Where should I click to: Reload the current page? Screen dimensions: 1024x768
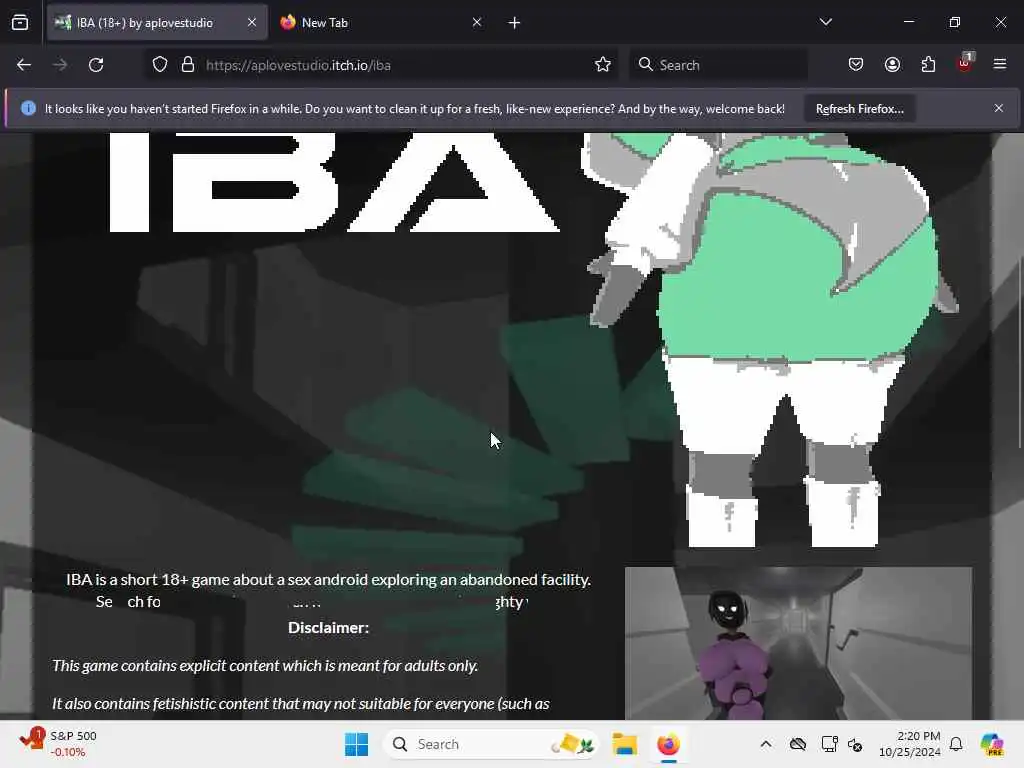(x=96, y=65)
